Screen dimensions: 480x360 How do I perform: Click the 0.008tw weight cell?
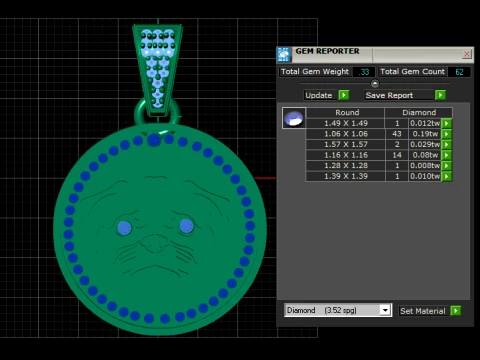(x=425, y=166)
